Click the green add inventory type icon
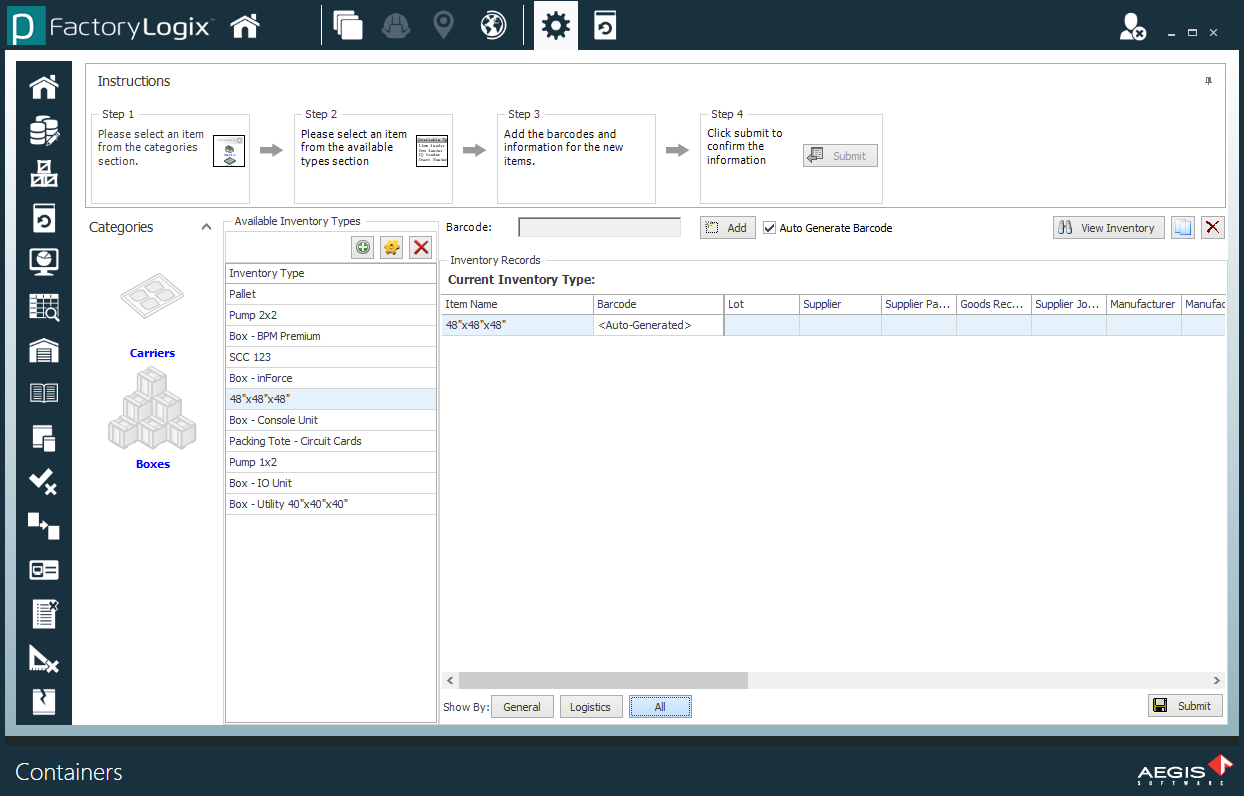Viewport: 1244px width, 796px height. [363, 248]
